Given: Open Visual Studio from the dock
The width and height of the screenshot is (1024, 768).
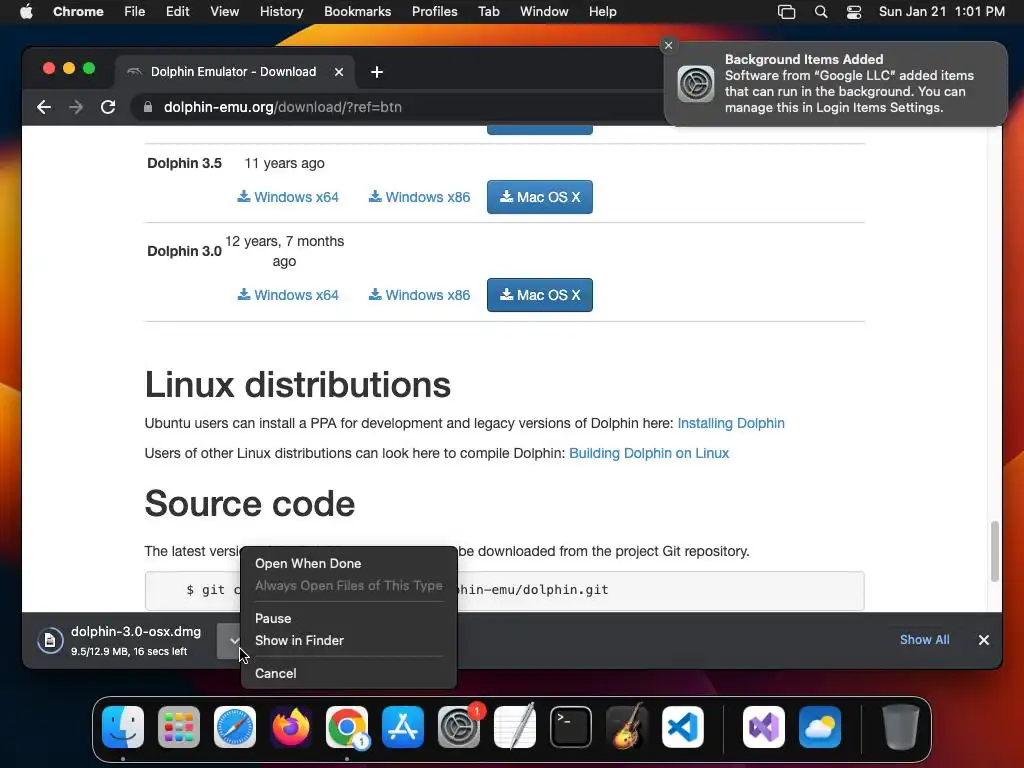Looking at the screenshot, I should pyautogui.click(x=764, y=727).
